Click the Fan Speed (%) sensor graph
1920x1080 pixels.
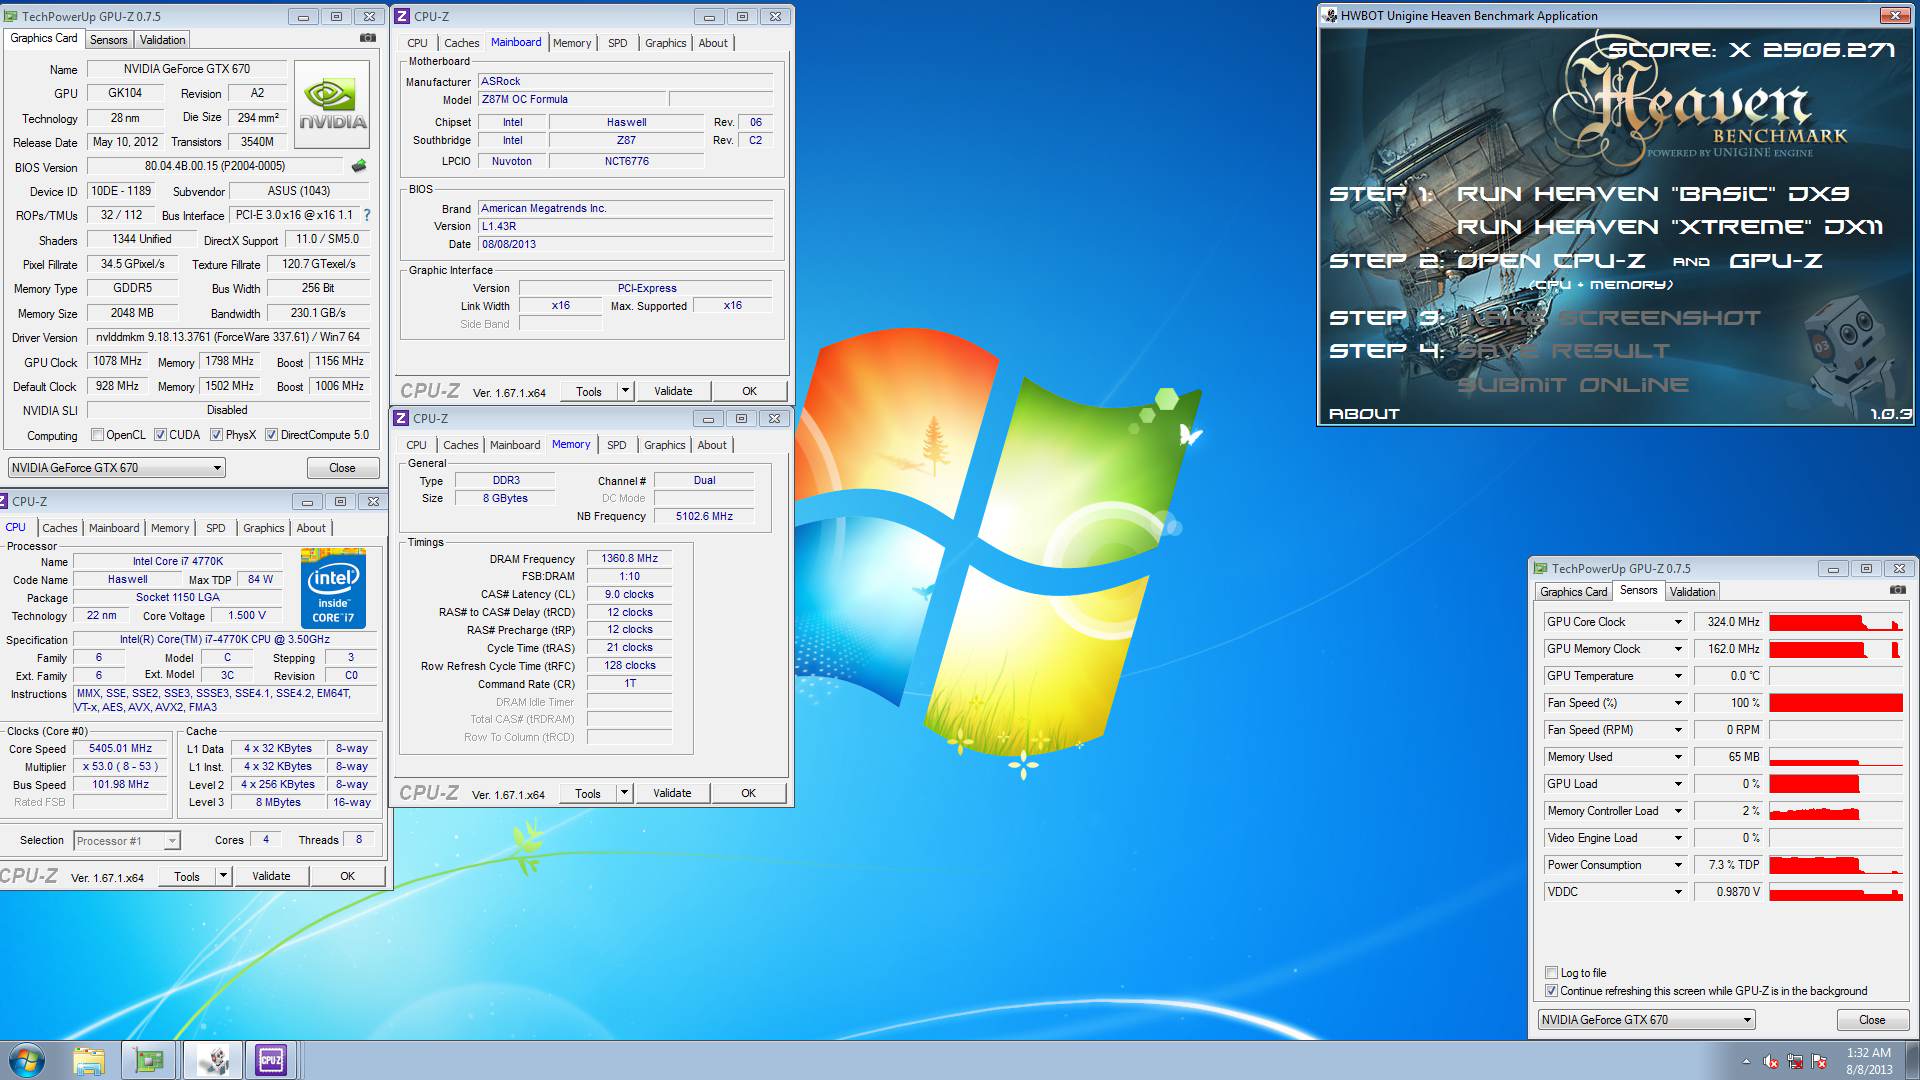(x=1836, y=703)
